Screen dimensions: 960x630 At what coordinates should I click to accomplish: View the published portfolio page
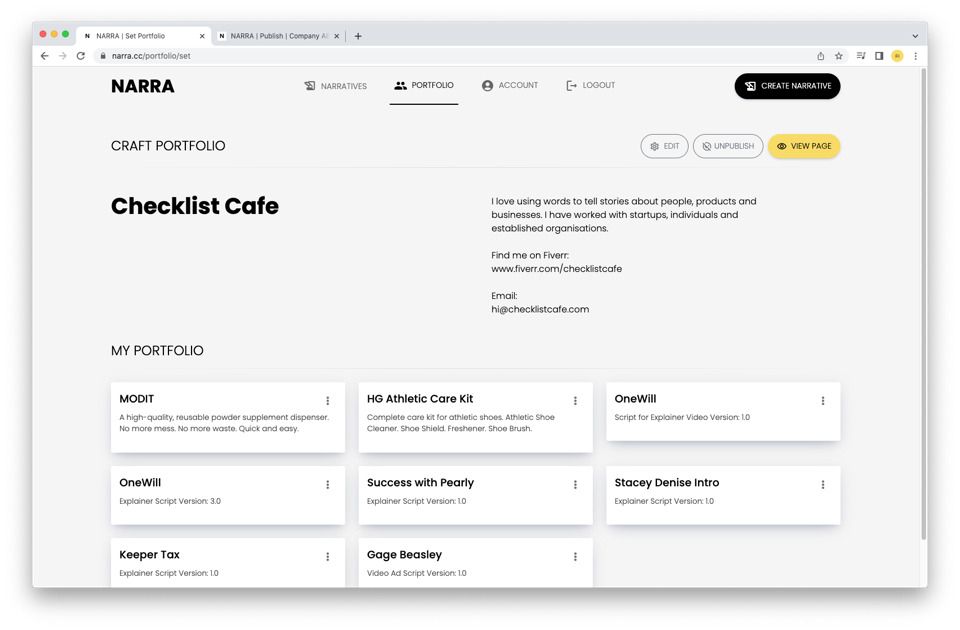click(804, 146)
